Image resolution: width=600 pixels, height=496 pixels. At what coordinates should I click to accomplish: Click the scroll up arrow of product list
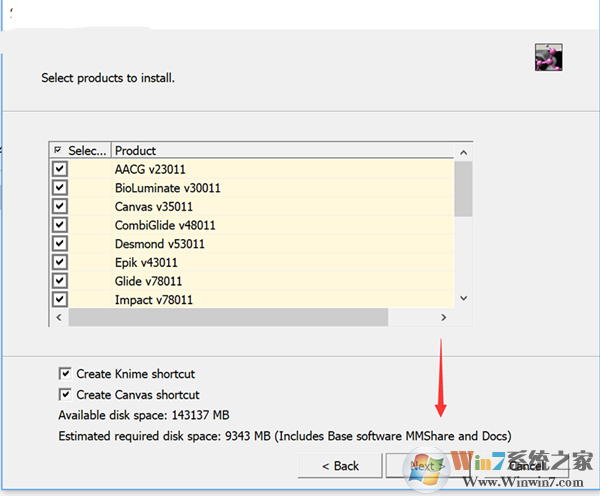click(x=463, y=152)
